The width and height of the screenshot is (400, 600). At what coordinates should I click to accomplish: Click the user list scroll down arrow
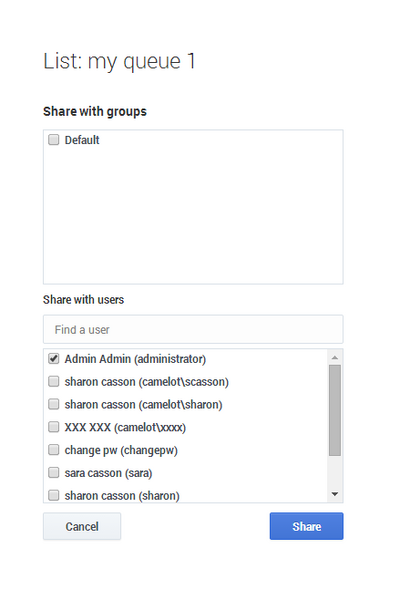click(335, 494)
